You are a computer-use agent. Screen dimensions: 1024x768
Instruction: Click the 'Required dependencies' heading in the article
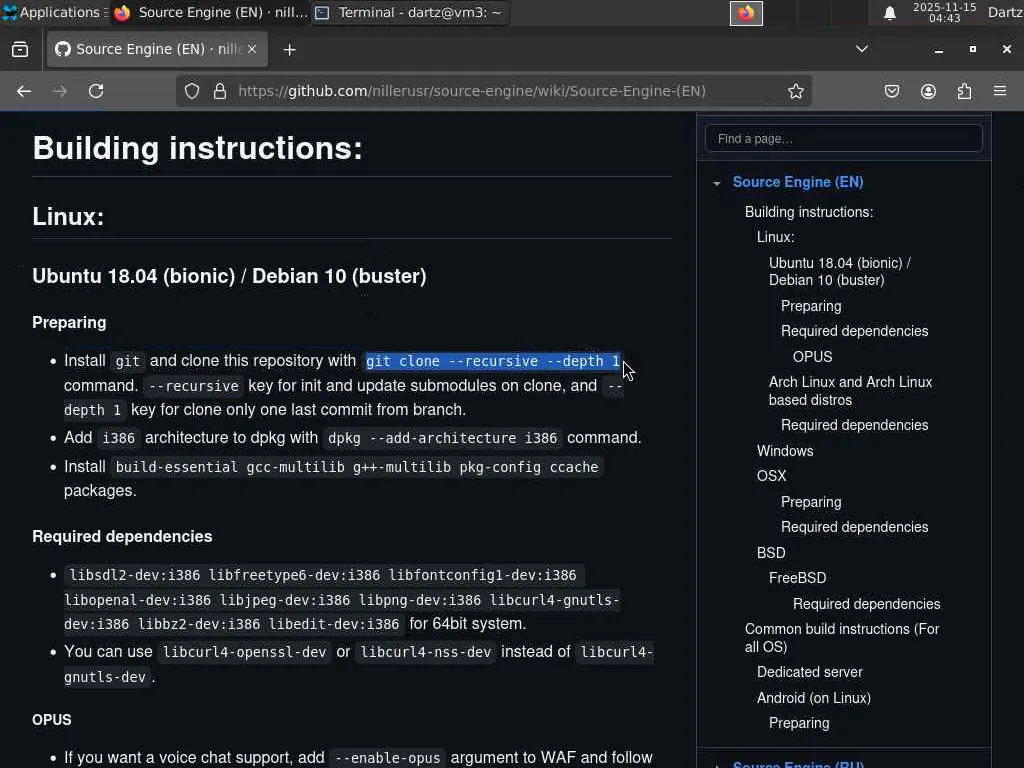pyautogui.click(x=122, y=536)
